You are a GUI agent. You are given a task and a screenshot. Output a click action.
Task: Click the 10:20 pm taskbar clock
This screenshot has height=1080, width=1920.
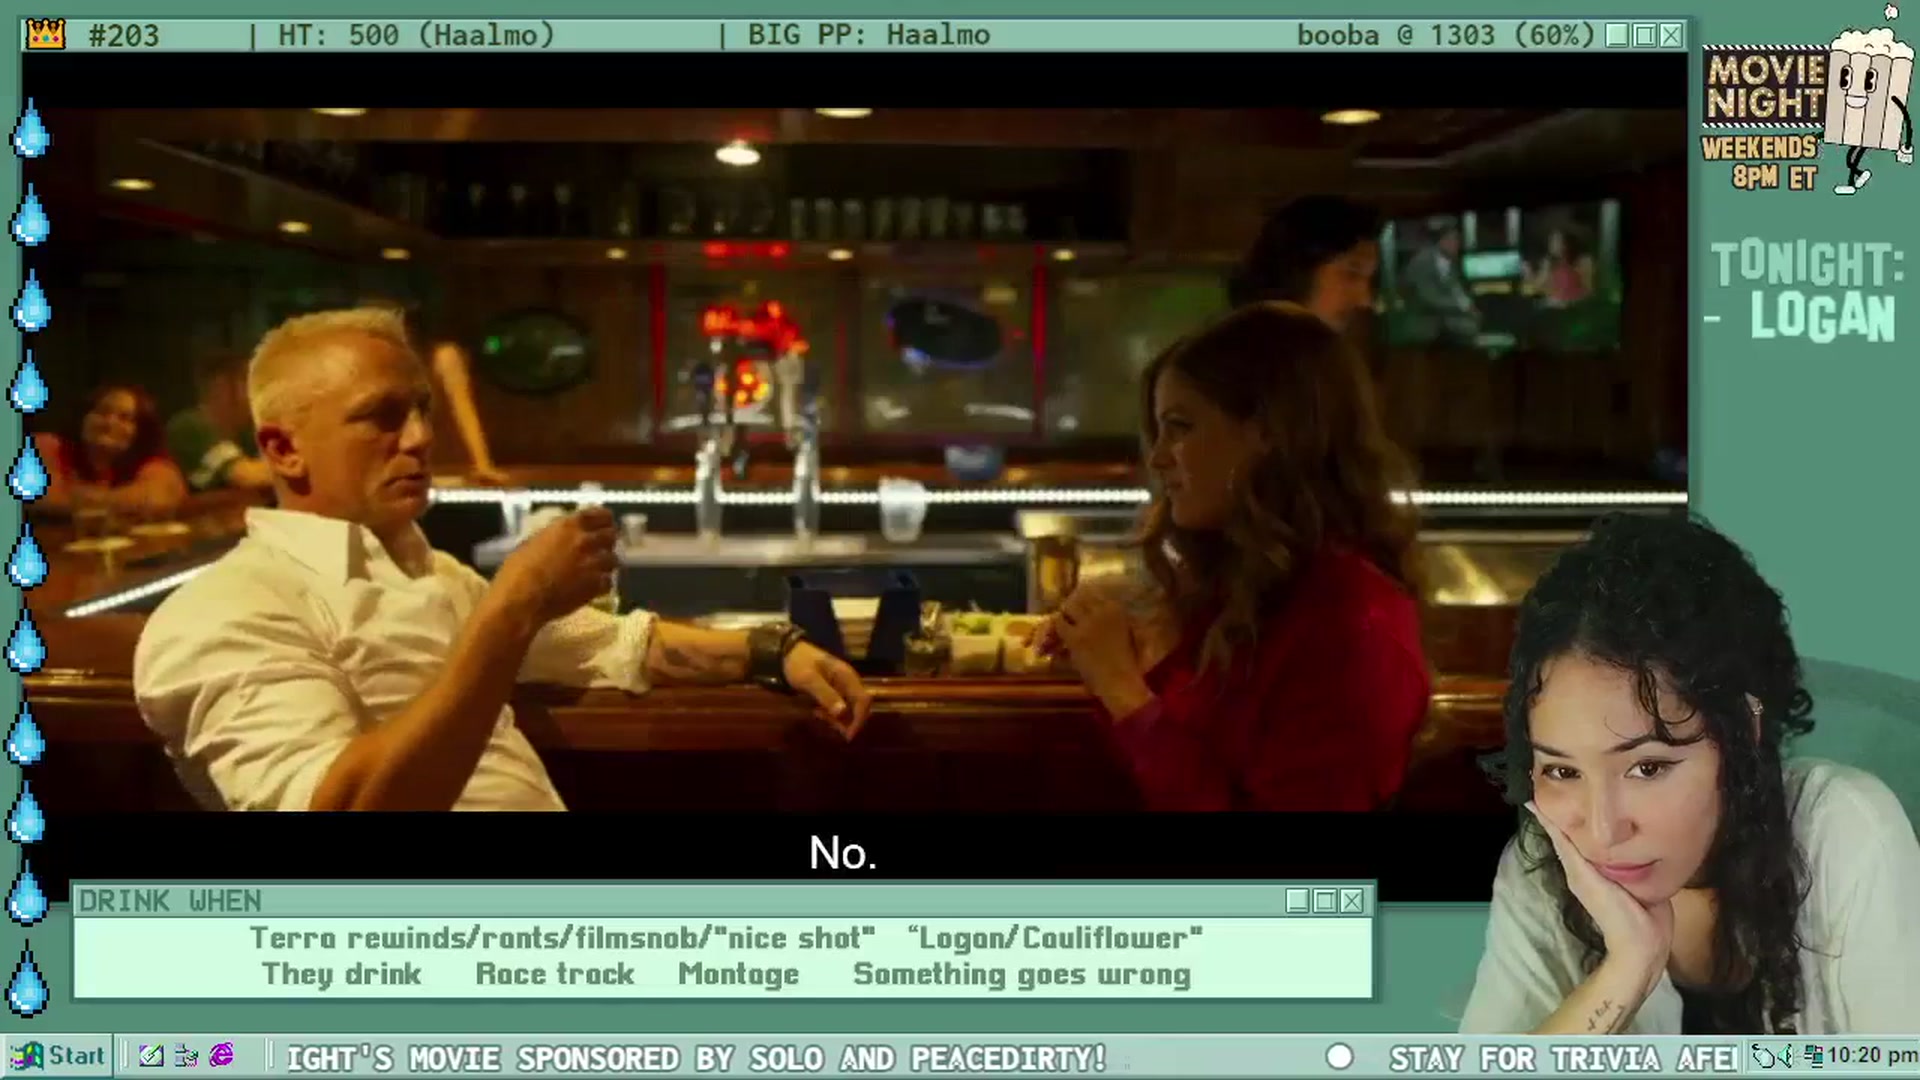coord(1872,1056)
